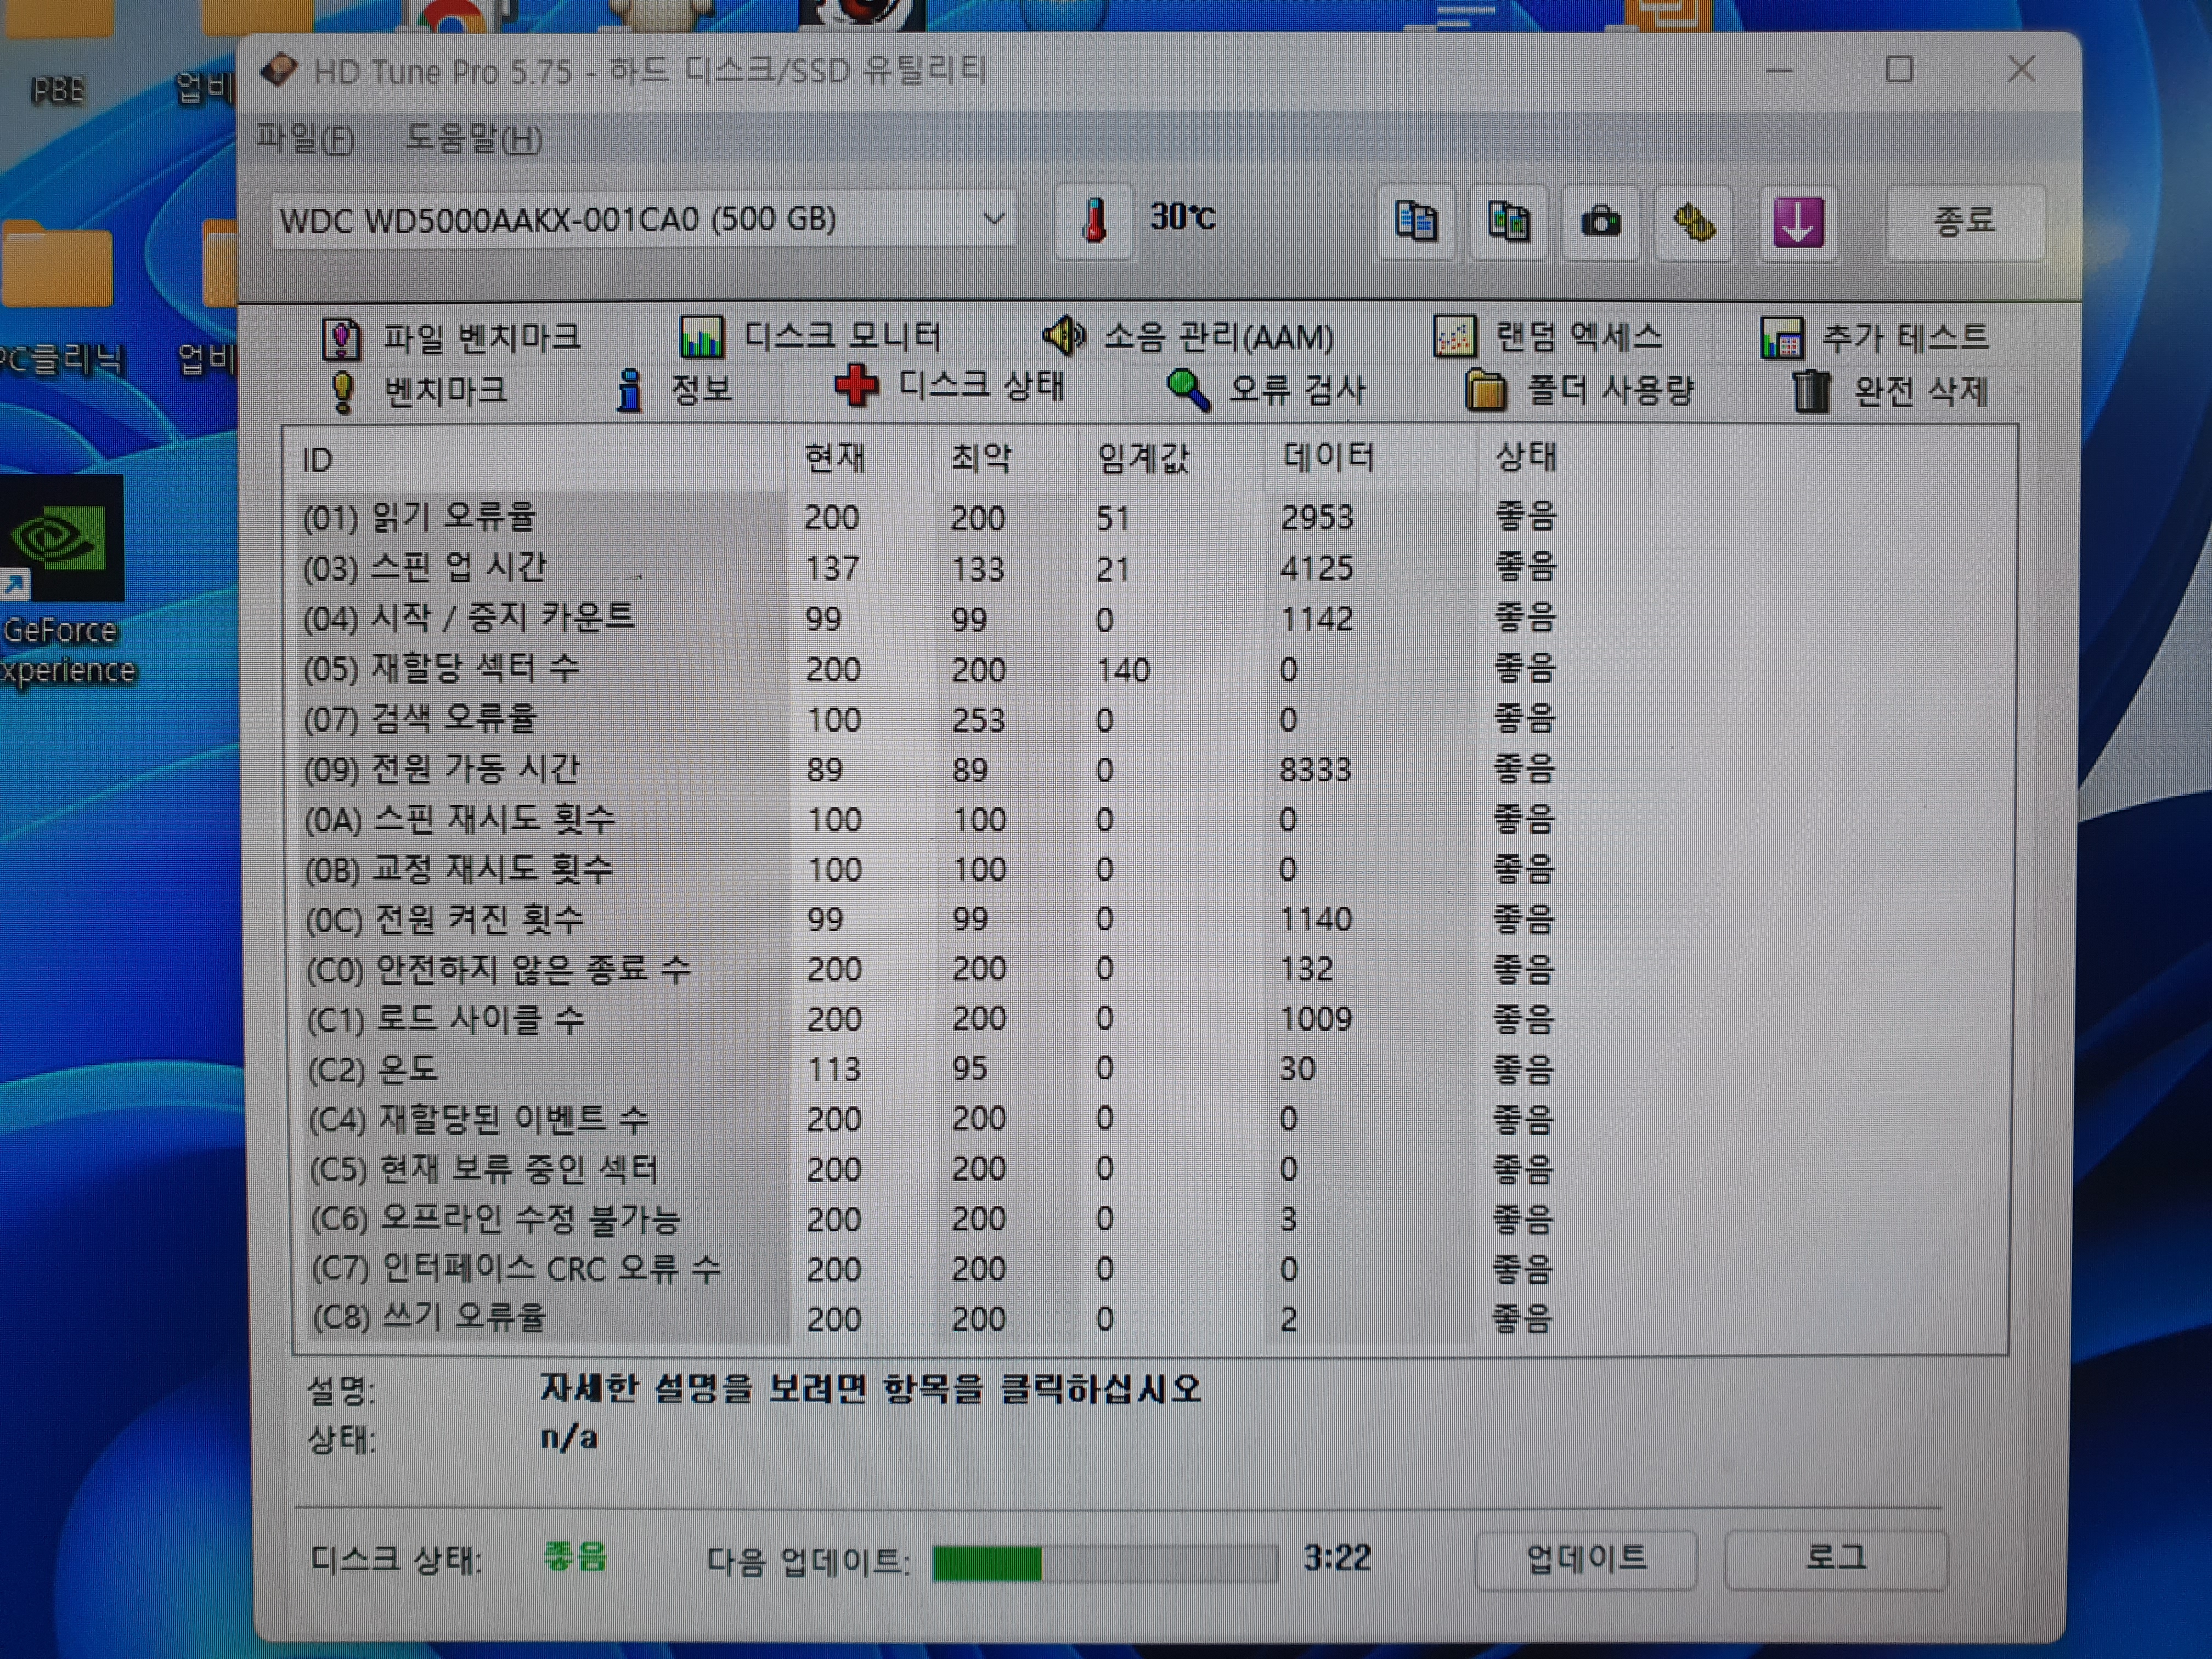Screen dimensions: 2212x1659
Task: Click the copy screenshot to clipboard icon
Action: click(x=1508, y=221)
